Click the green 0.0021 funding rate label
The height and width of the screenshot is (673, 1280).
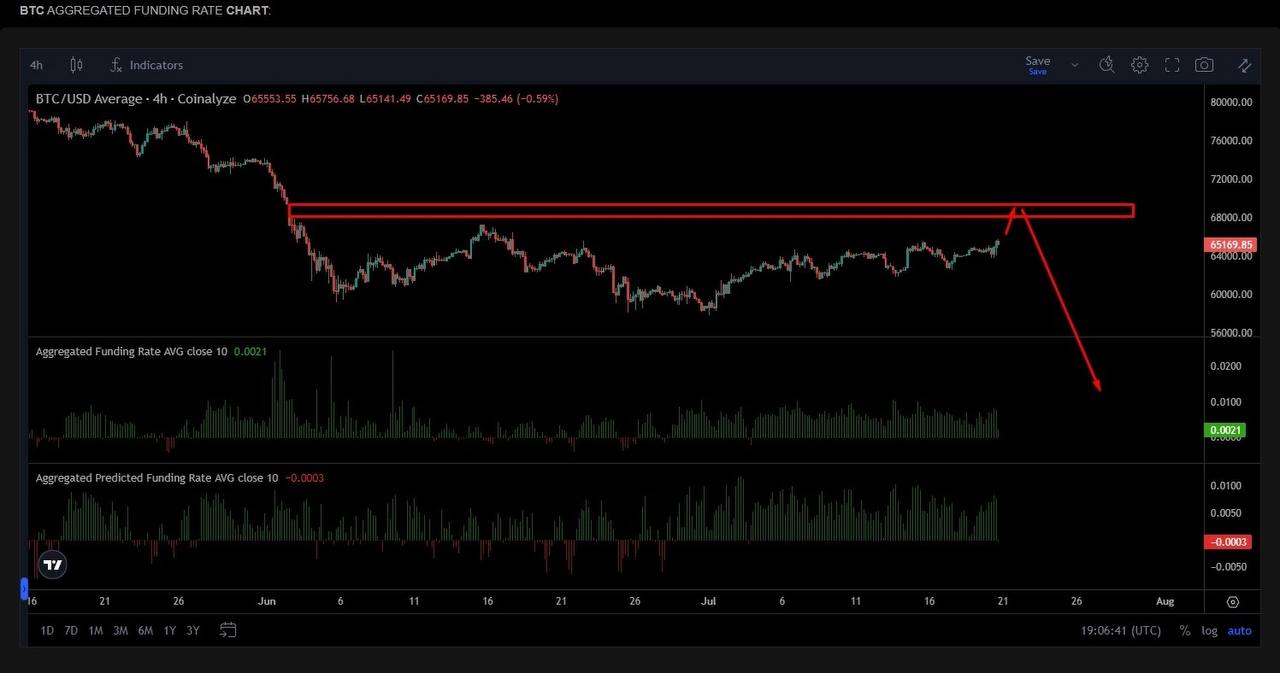pos(1226,431)
